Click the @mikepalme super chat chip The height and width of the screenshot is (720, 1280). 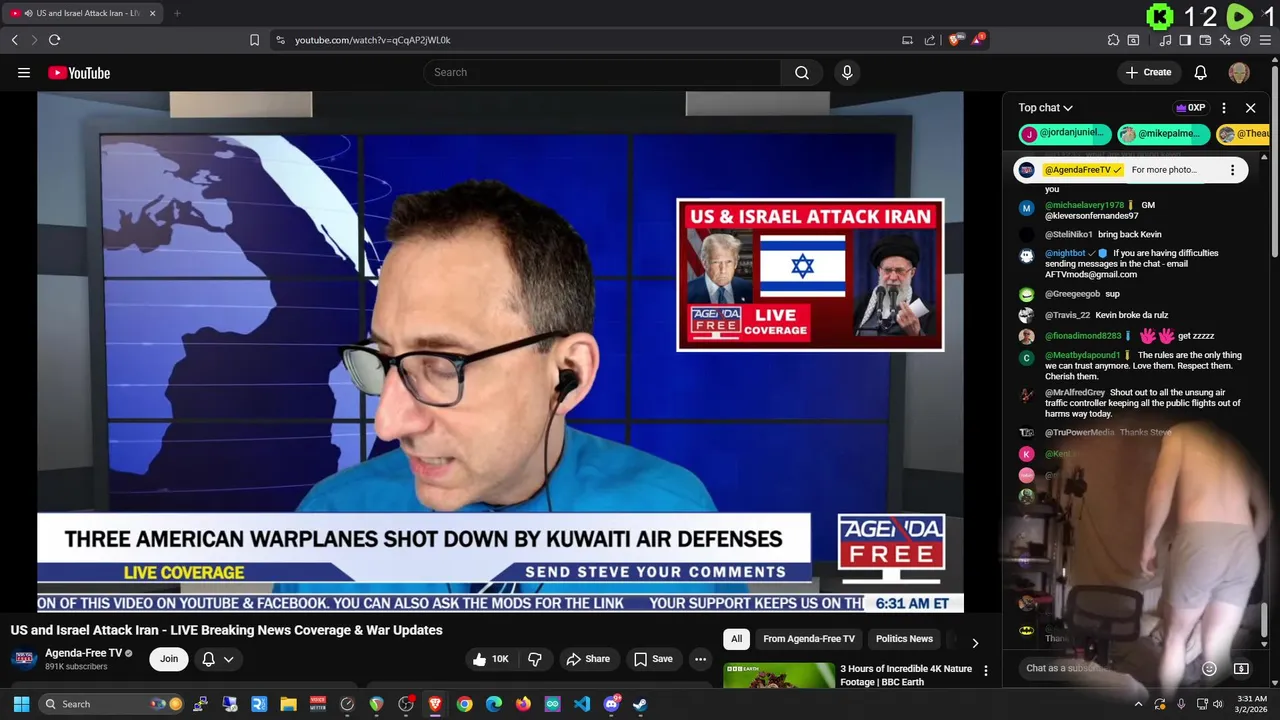point(1164,133)
